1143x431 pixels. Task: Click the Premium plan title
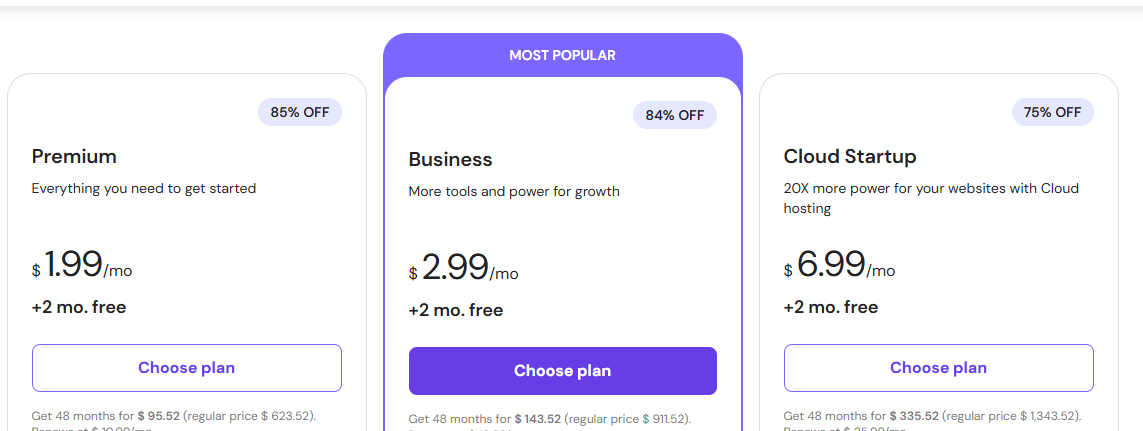(74, 156)
